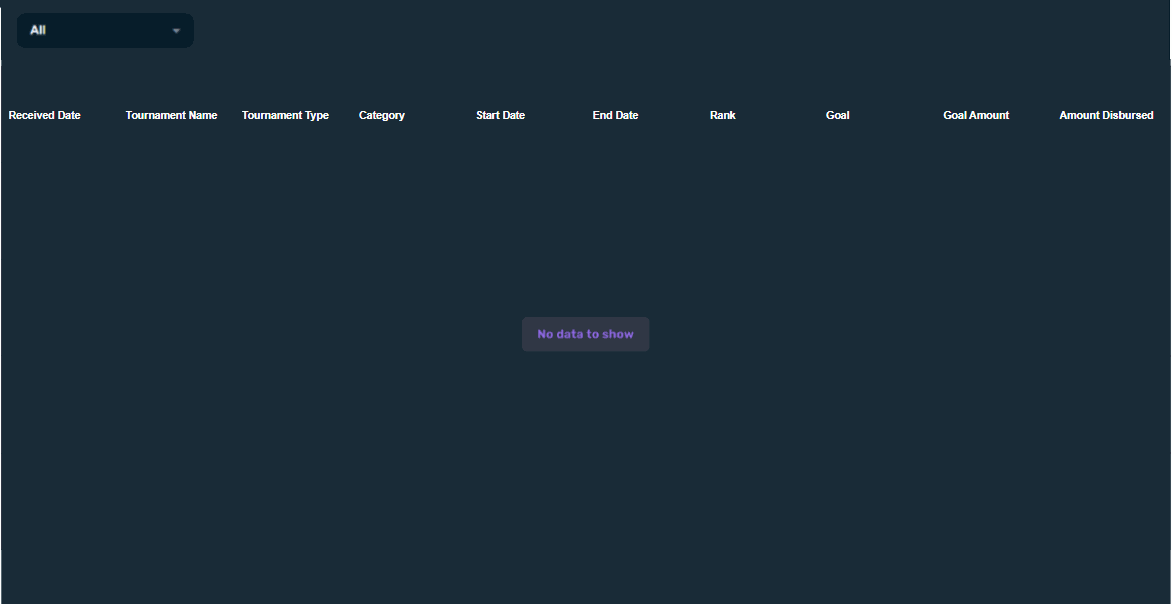Click the Goal Amount column header
The image size is (1172, 604).
[x=976, y=115]
